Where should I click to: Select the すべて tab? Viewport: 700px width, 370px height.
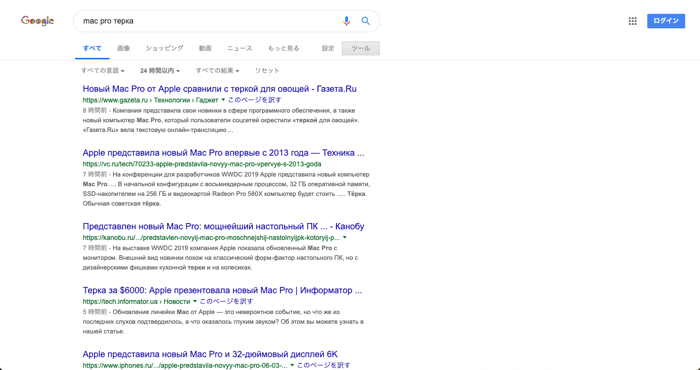[x=92, y=48]
